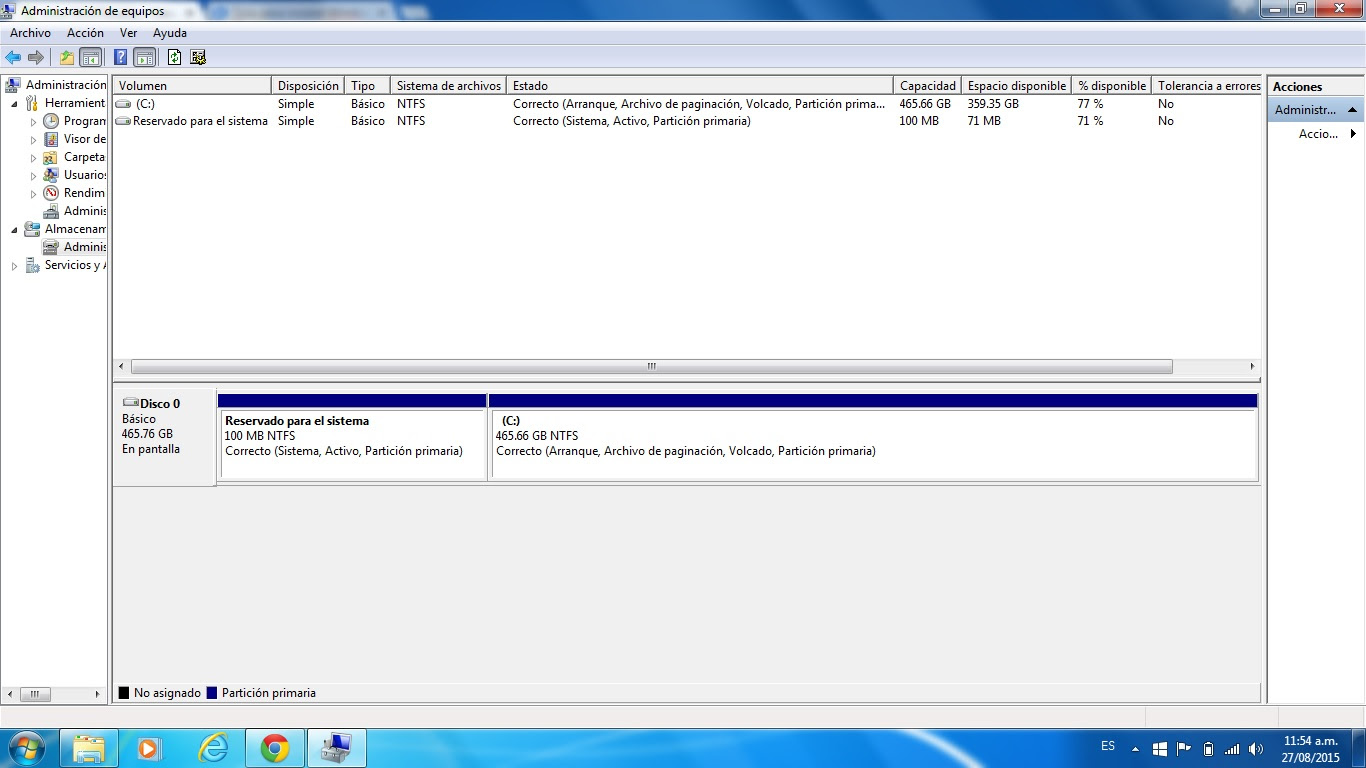
Task: Open the Ver menu
Action: 128,33
